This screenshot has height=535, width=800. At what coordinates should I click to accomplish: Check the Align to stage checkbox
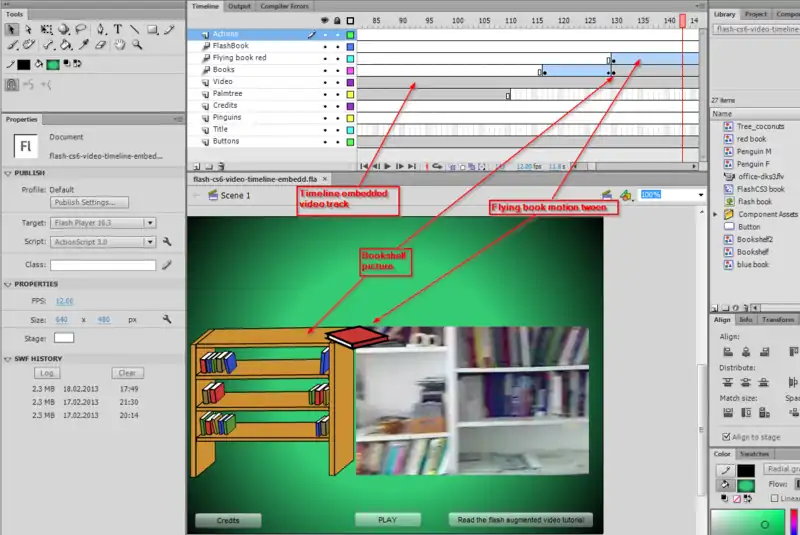point(726,437)
